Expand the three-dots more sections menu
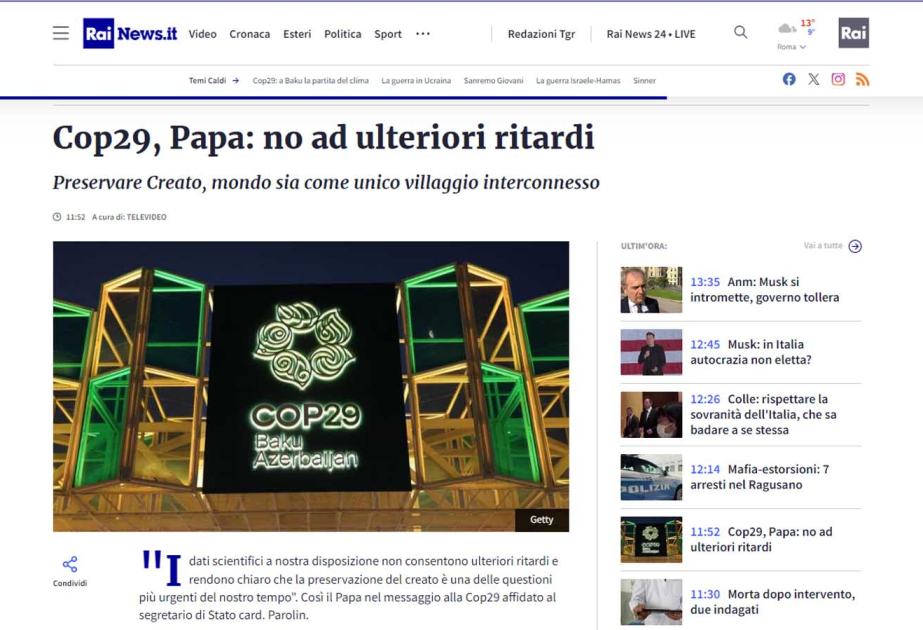 [x=423, y=34]
